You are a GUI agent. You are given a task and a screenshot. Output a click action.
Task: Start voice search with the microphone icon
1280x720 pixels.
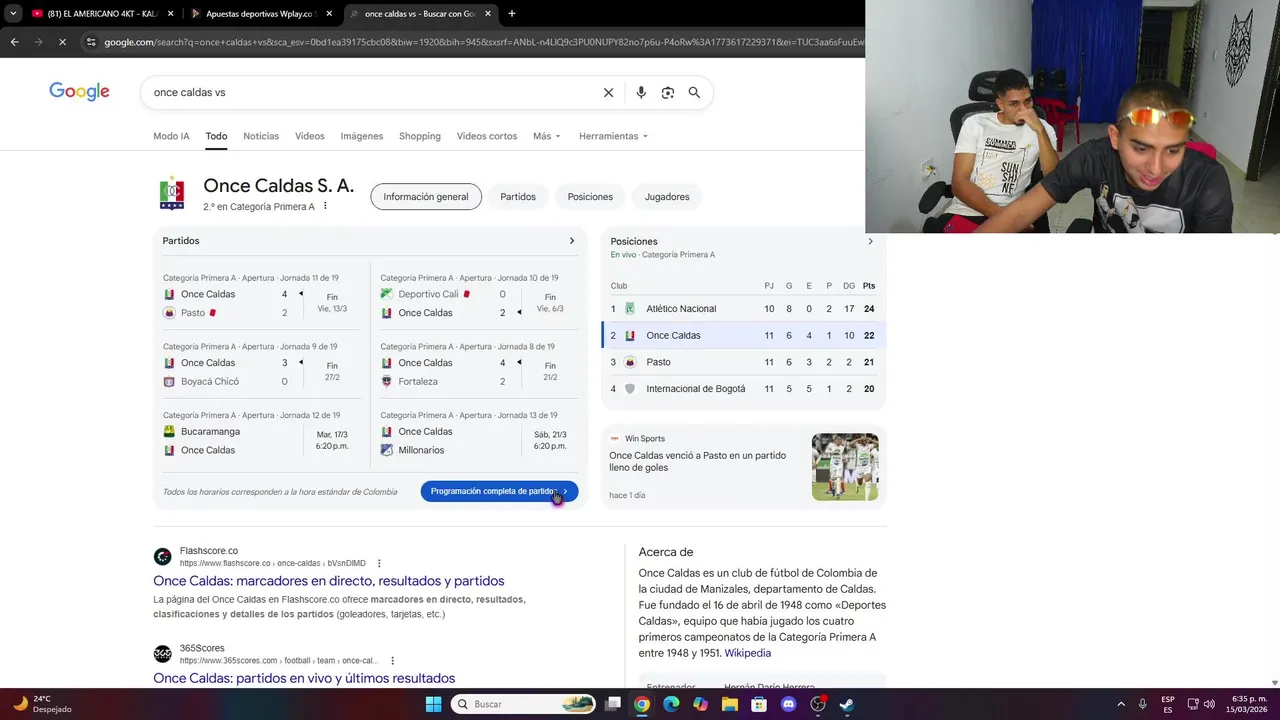click(641, 92)
